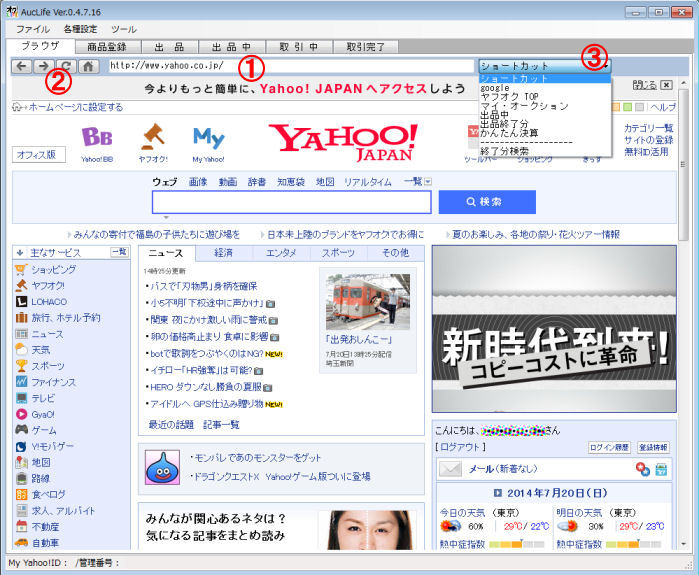Screen dimensions: 699x575
Task: Open Yahoo! BB icon
Action: pyautogui.click(x=97, y=137)
